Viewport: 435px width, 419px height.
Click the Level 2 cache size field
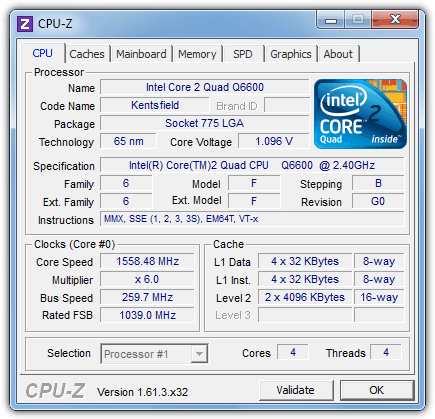click(x=305, y=297)
